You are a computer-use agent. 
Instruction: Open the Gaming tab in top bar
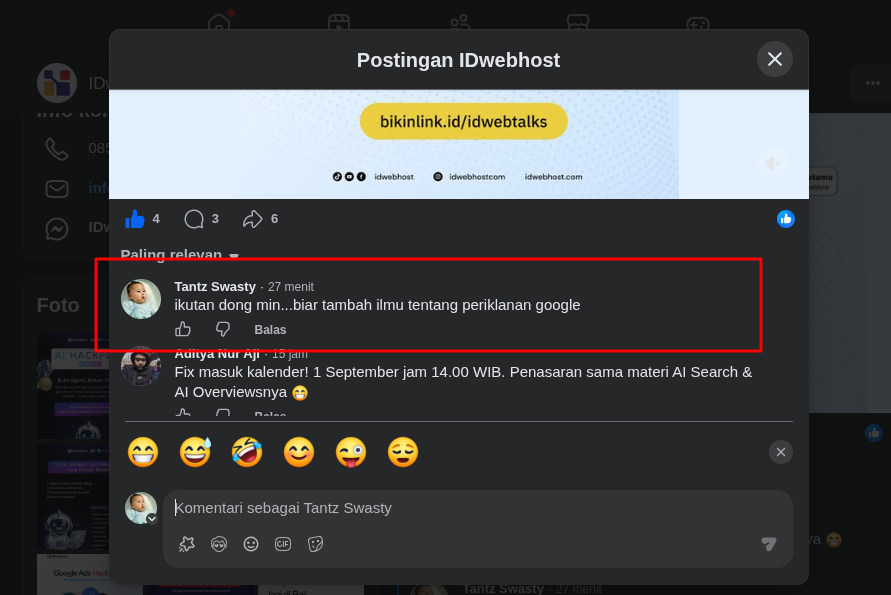click(698, 23)
